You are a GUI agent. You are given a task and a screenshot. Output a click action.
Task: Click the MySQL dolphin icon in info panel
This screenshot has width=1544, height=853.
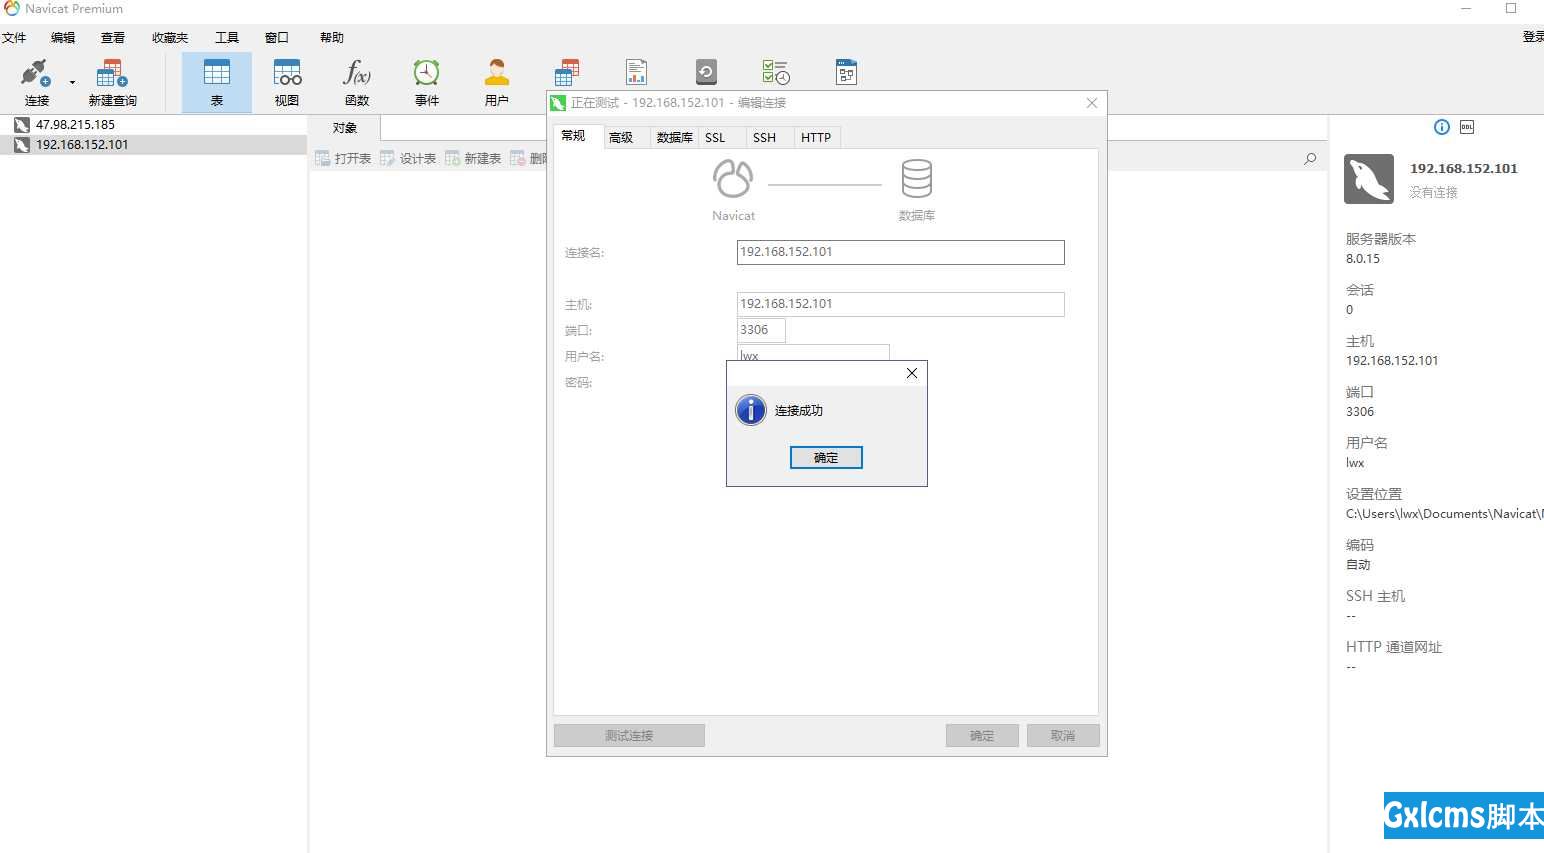click(1369, 179)
